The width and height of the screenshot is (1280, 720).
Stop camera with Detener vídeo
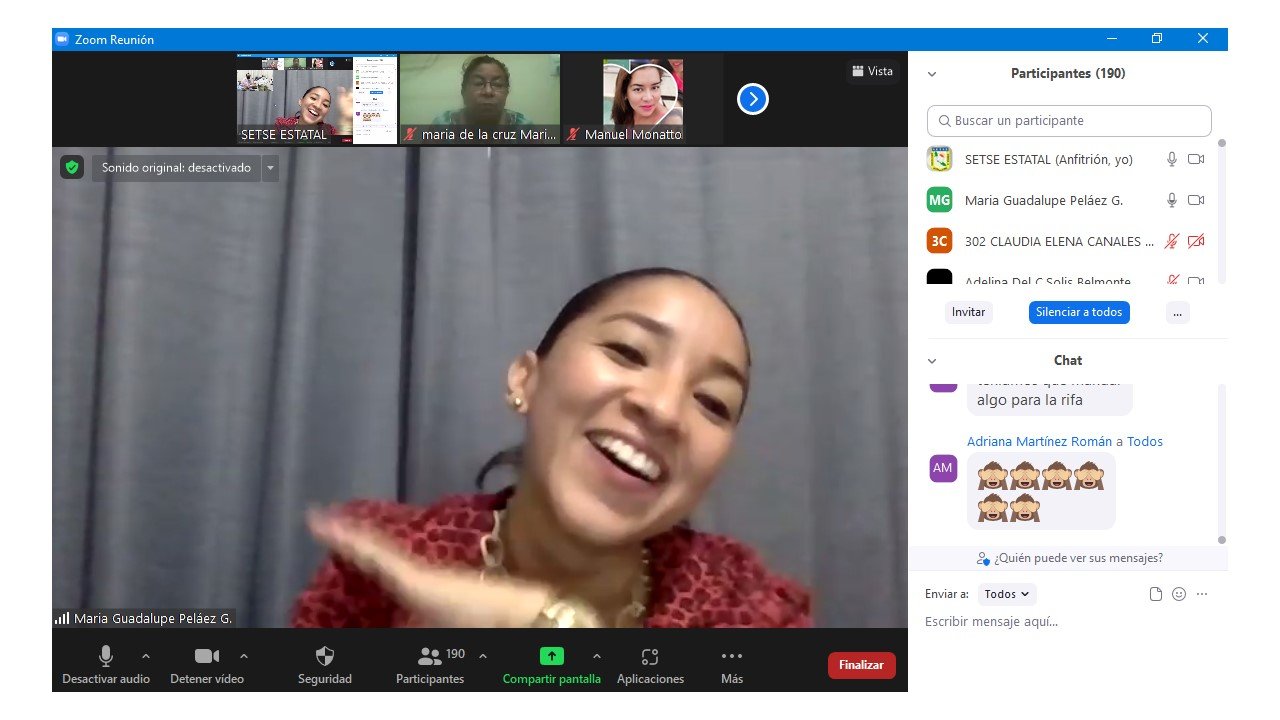(207, 665)
